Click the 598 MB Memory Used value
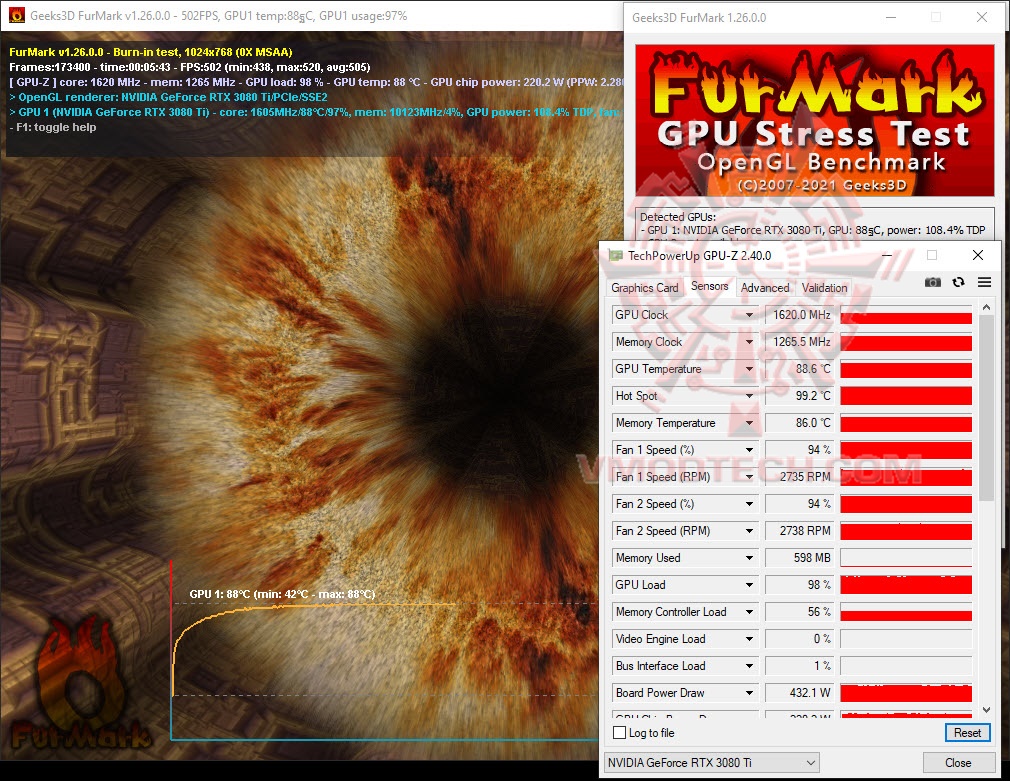Viewport: 1010px width, 781px height. tap(799, 558)
